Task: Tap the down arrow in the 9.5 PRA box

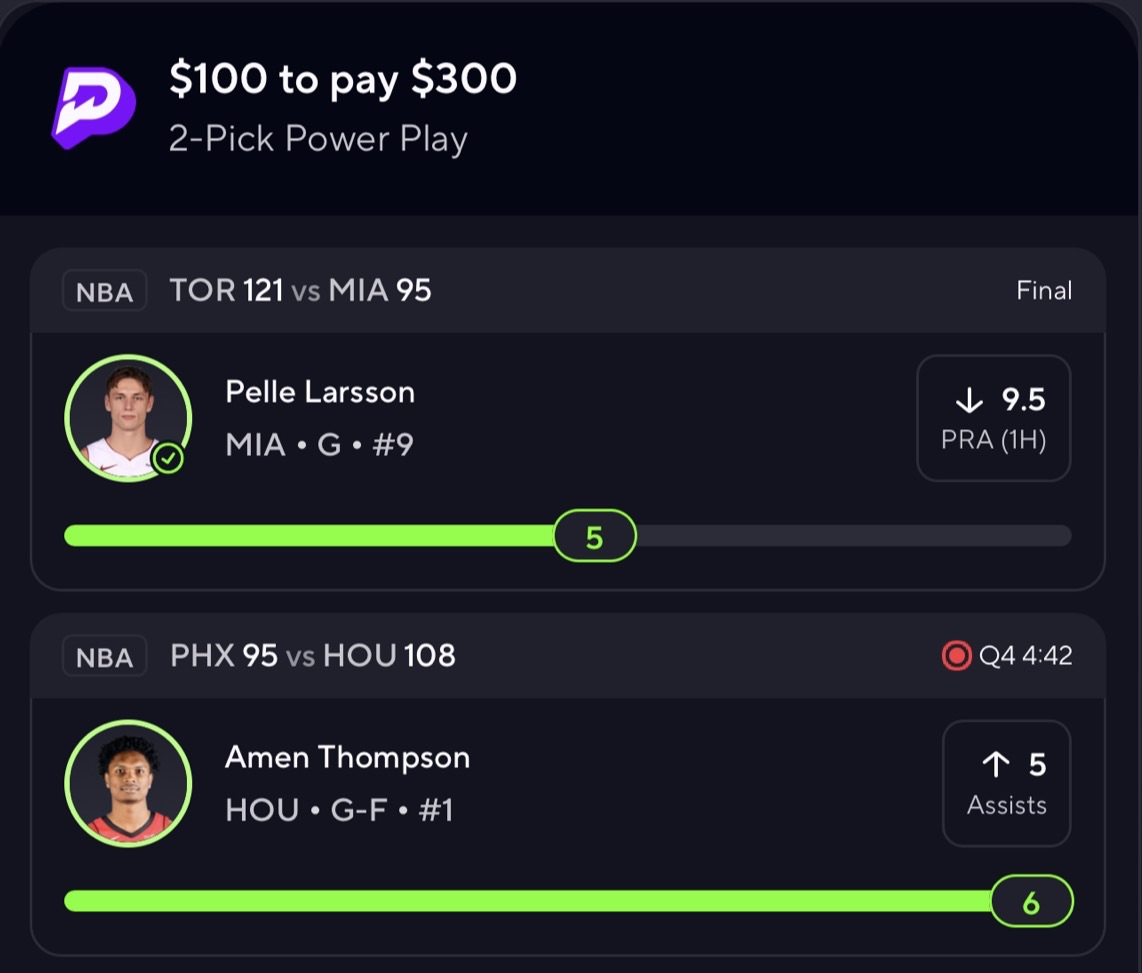Action: [x=969, y=401]
